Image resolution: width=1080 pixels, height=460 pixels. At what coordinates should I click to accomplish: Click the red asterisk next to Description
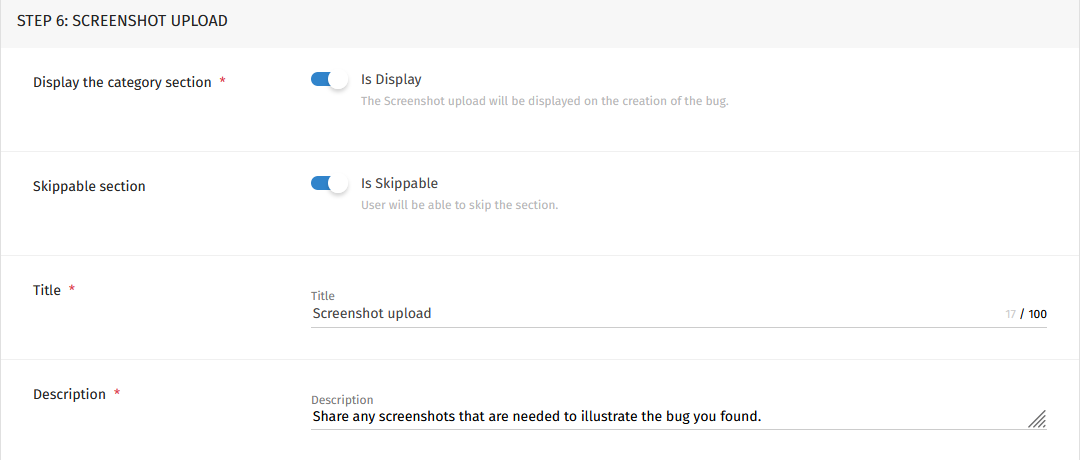pos(116,393)
